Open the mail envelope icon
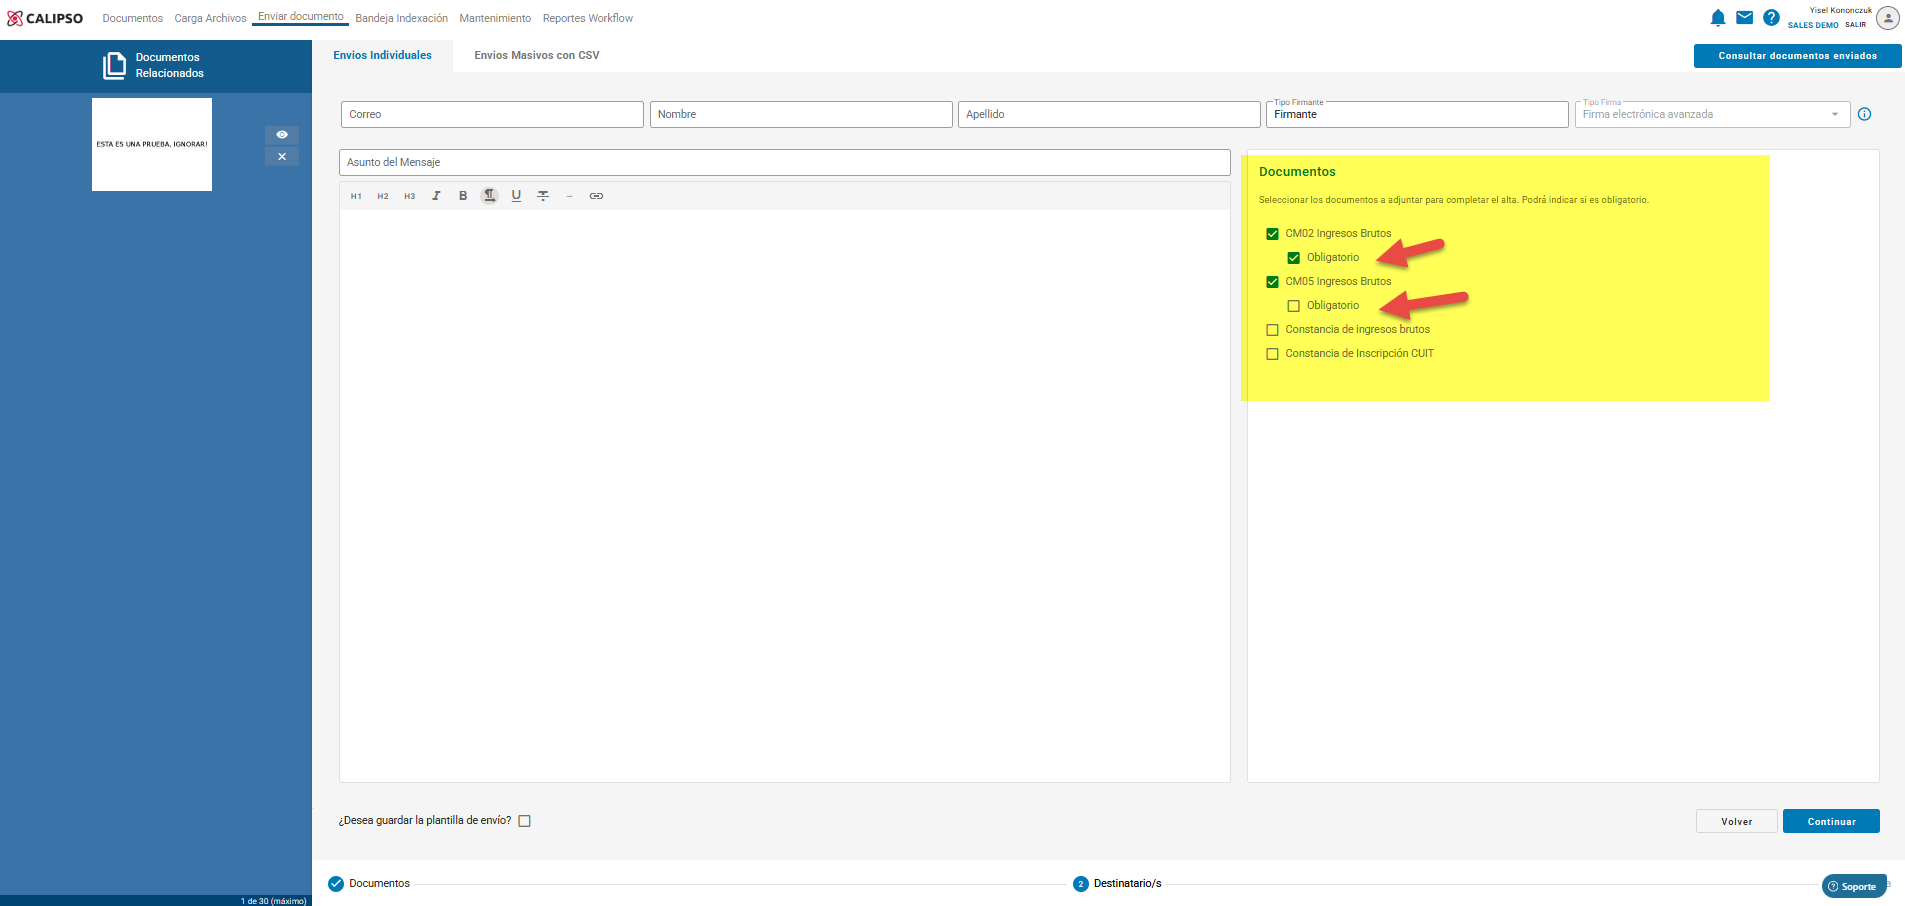The image size is (1905, 906). tap(1745, 17)
